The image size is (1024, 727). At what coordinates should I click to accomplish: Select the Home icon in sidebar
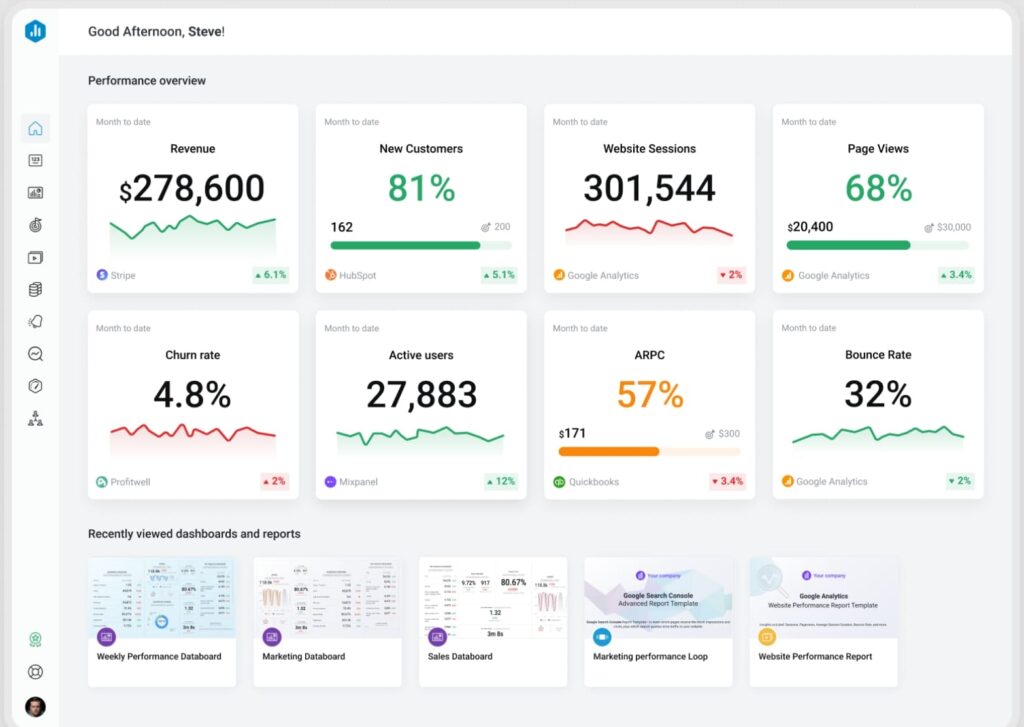point(34,128)
